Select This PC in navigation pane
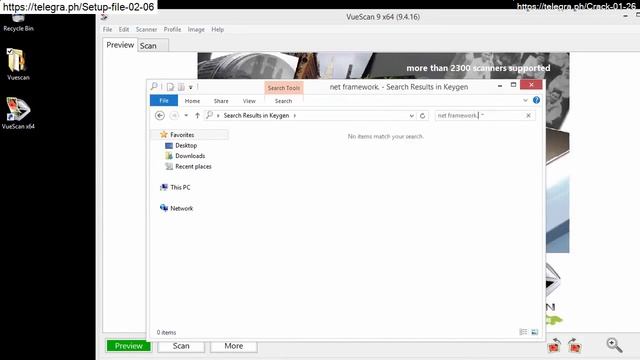The height and width of the screenshot is (360, 640). 180,187
